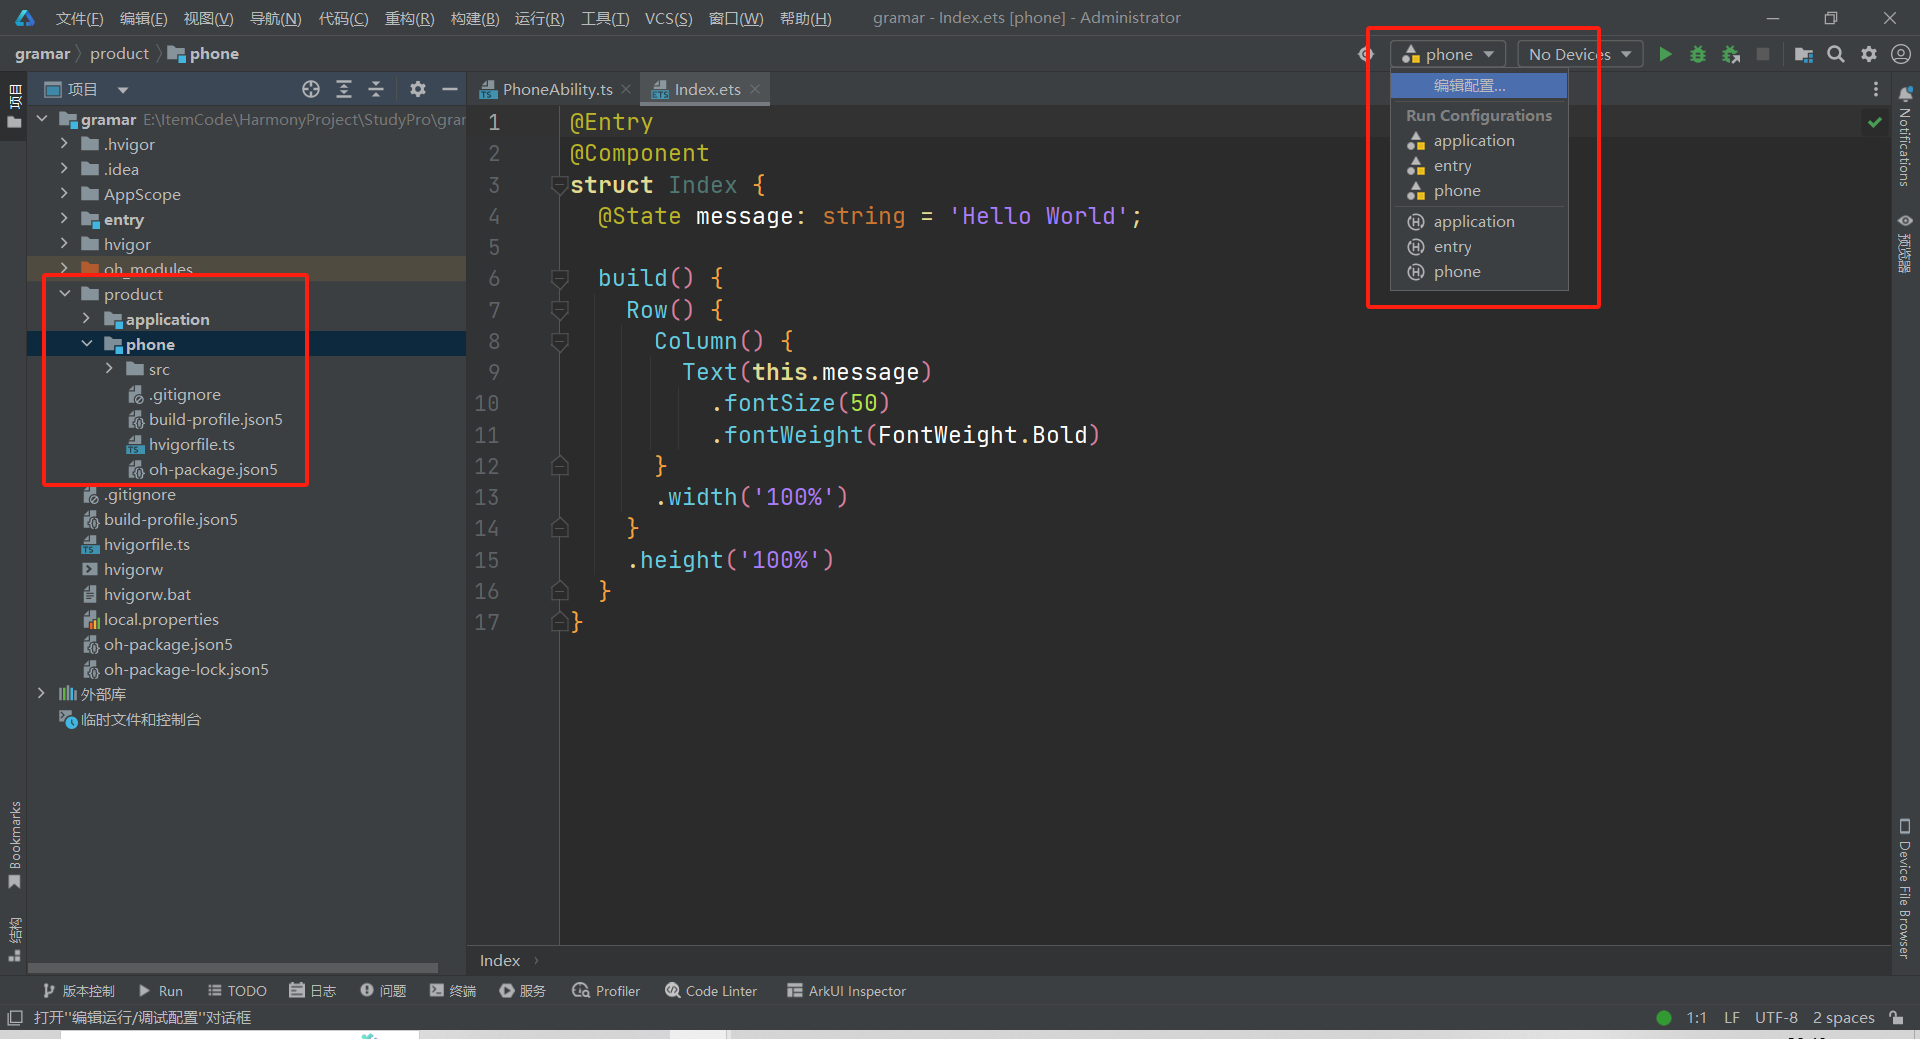
Task: Open Notifications side panel
Action: [1905, 137]
